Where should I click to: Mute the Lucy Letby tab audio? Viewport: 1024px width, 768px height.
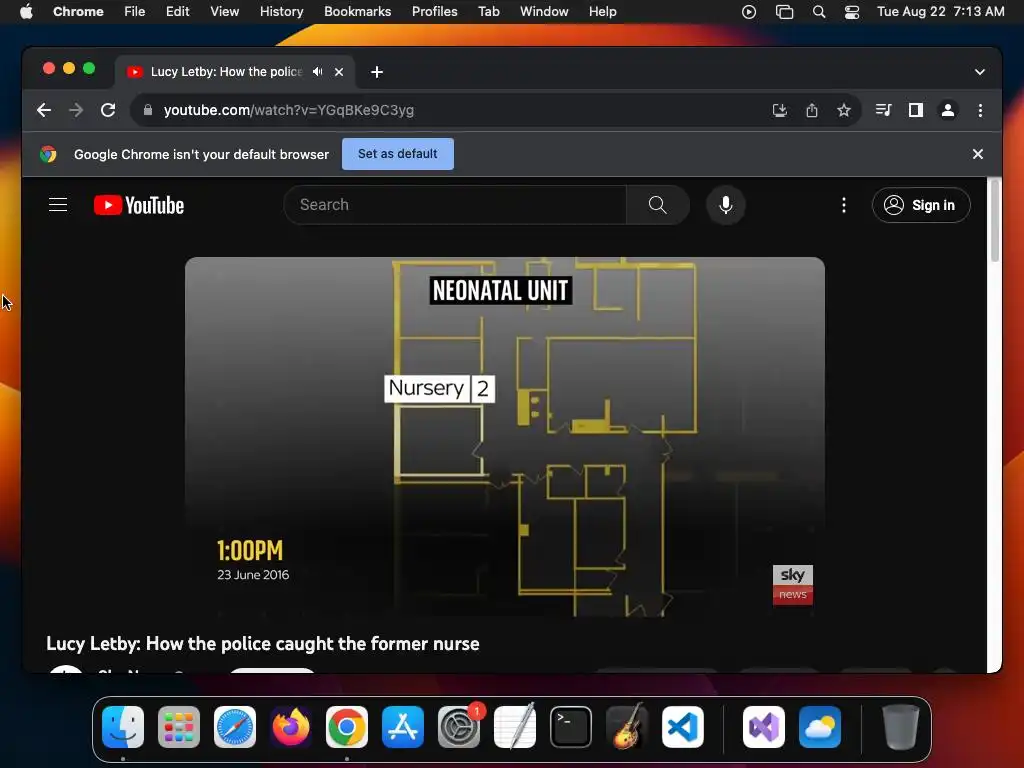click(x=317, y=72)
